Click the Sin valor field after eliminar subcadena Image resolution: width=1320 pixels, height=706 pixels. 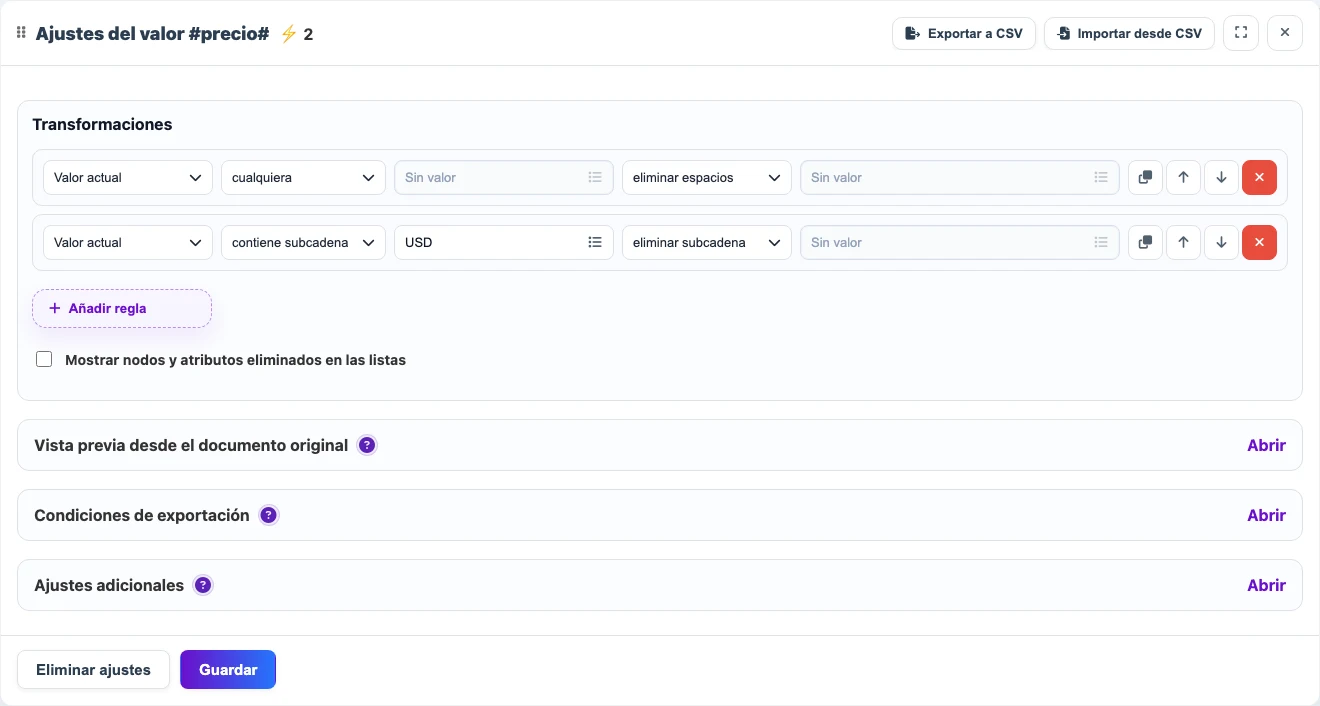click(x=960, y=242)
